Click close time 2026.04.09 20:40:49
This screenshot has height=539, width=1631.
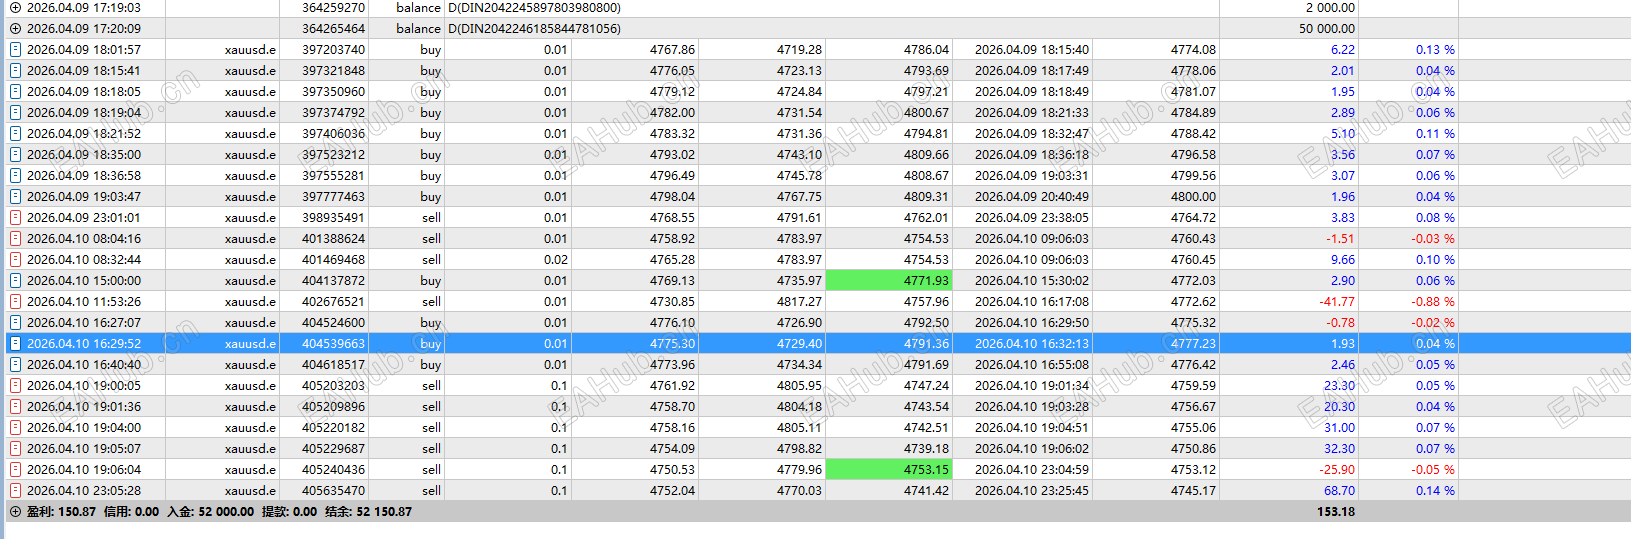pos(1032,196)
